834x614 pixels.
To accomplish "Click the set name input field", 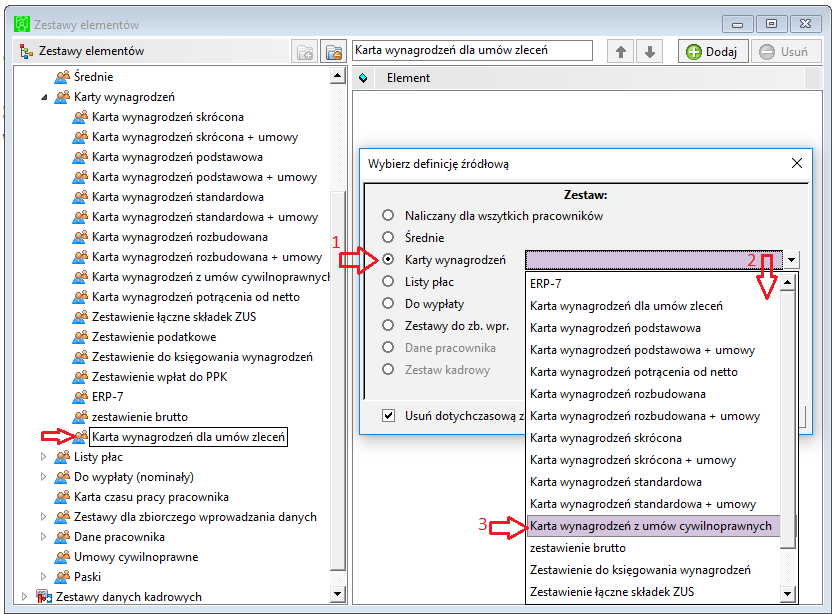I will (472, 51).
